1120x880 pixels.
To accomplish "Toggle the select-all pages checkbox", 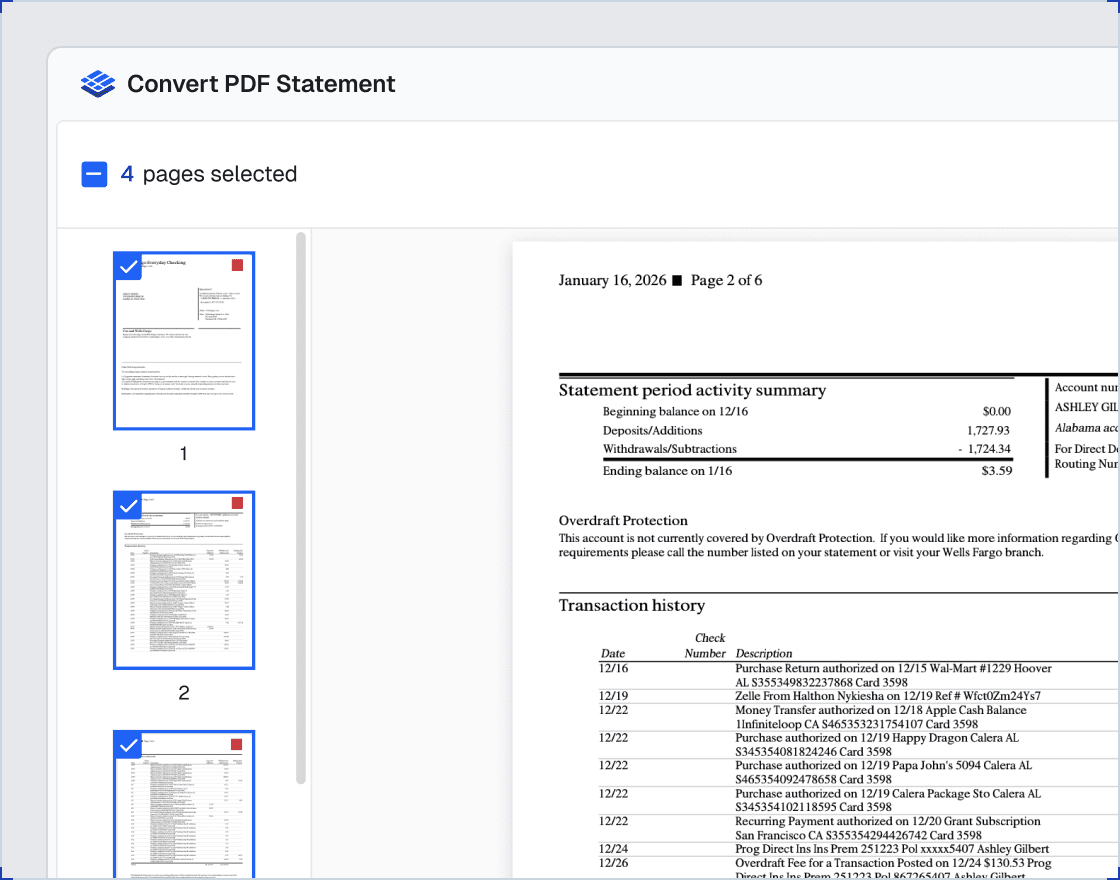I will pyautogui.click(x=94, y=174).
